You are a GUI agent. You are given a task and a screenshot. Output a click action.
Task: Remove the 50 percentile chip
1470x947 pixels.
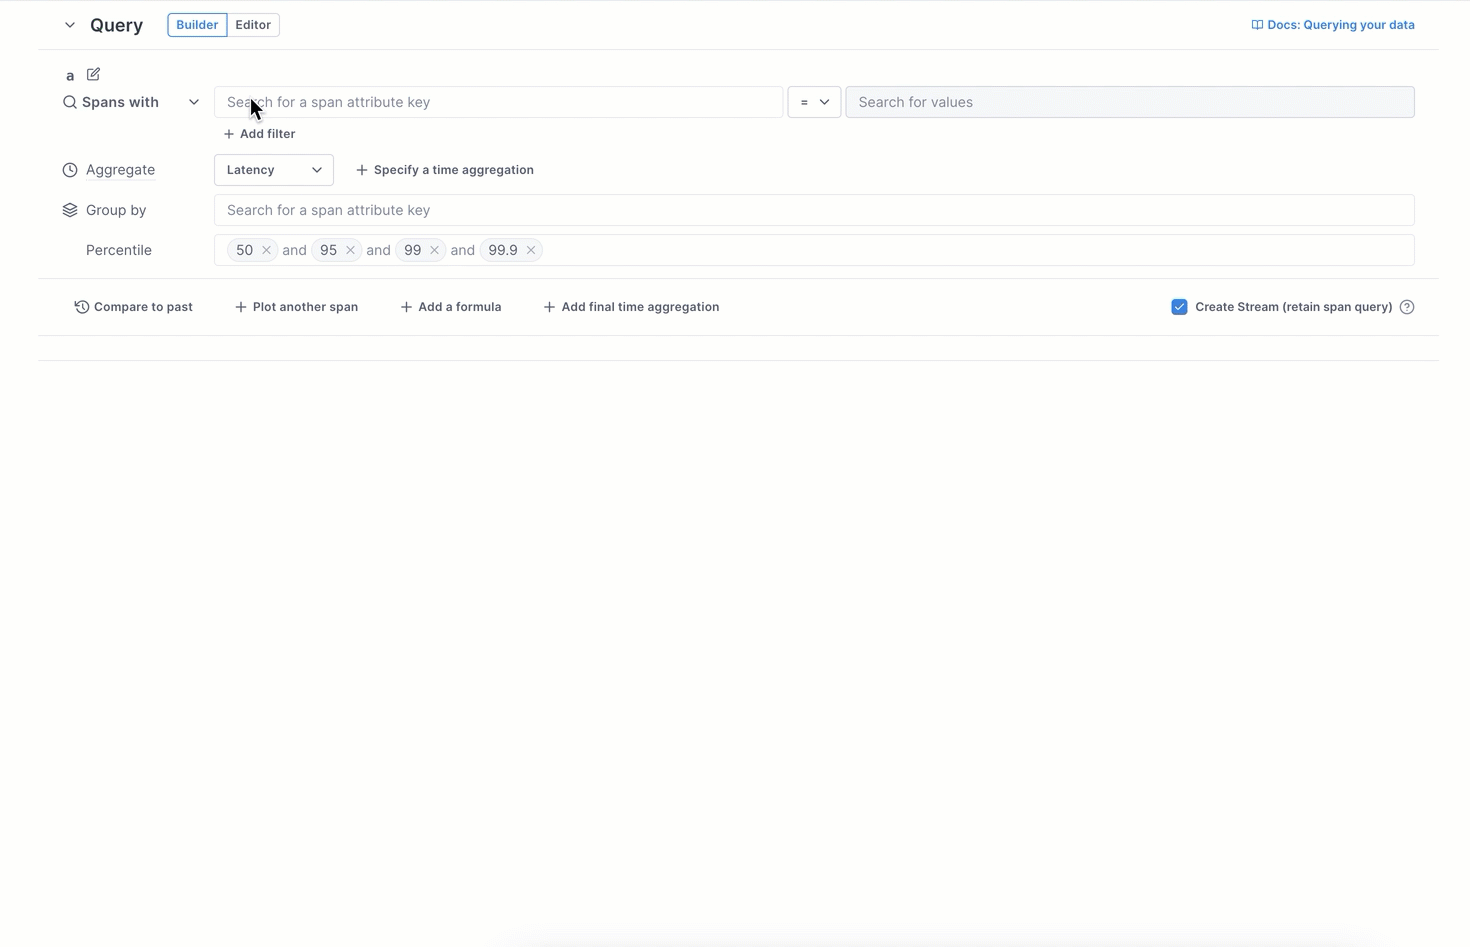click(x=266, y=249)
